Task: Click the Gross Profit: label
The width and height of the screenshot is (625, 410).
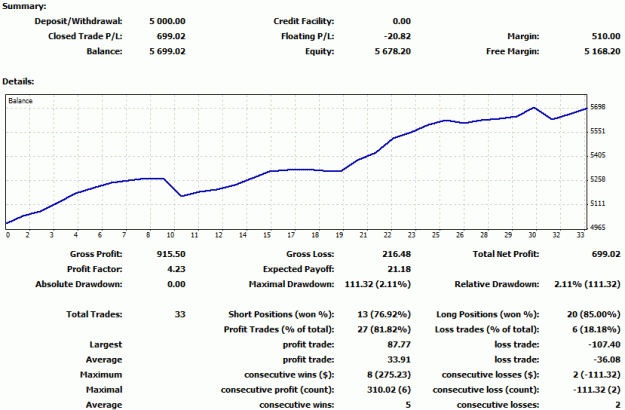Action: [96, 254]
